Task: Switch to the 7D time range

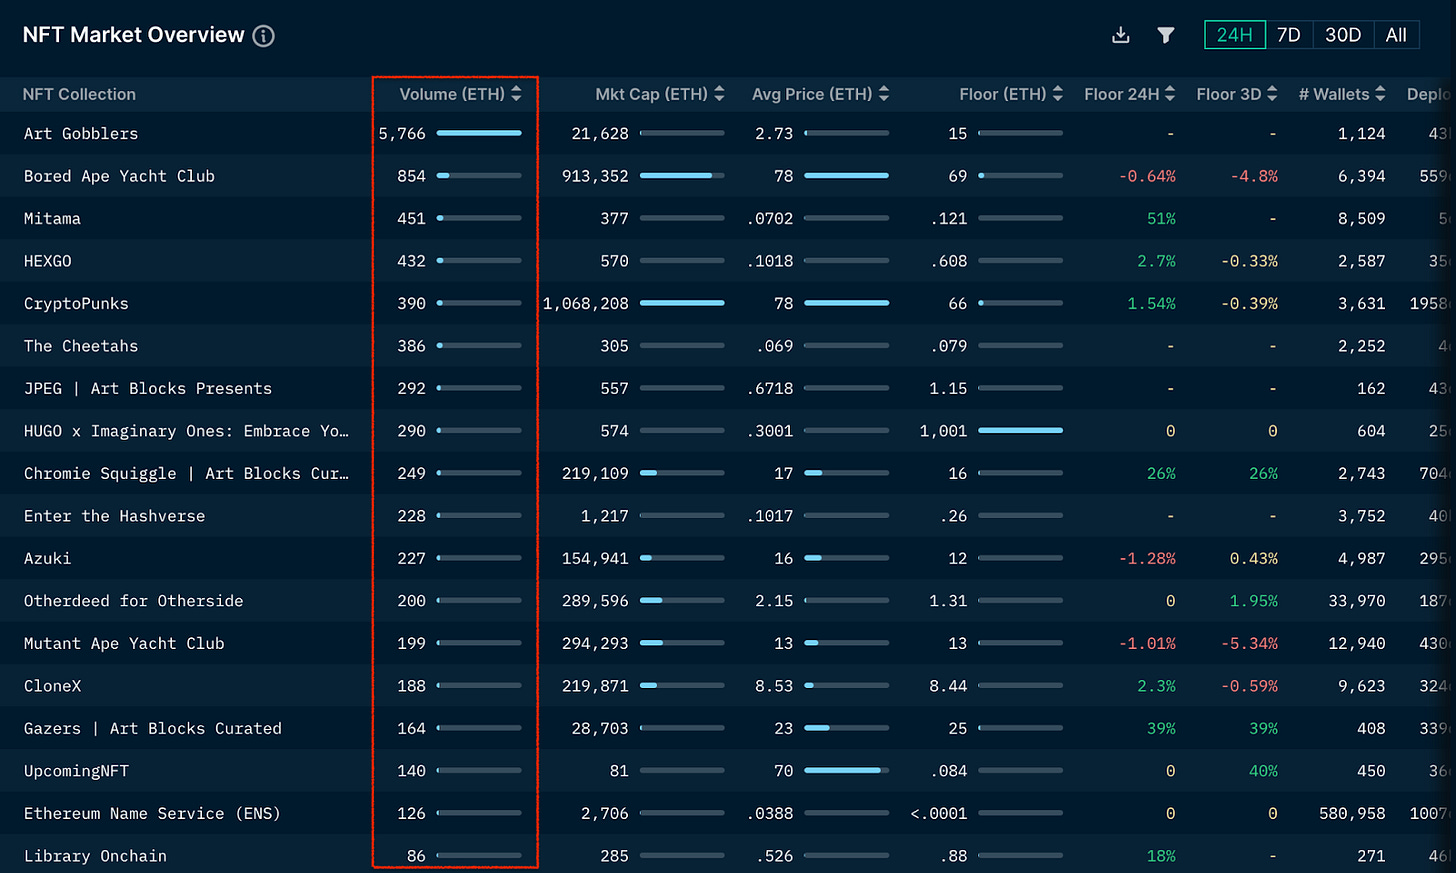Action: click(1289, 35)
